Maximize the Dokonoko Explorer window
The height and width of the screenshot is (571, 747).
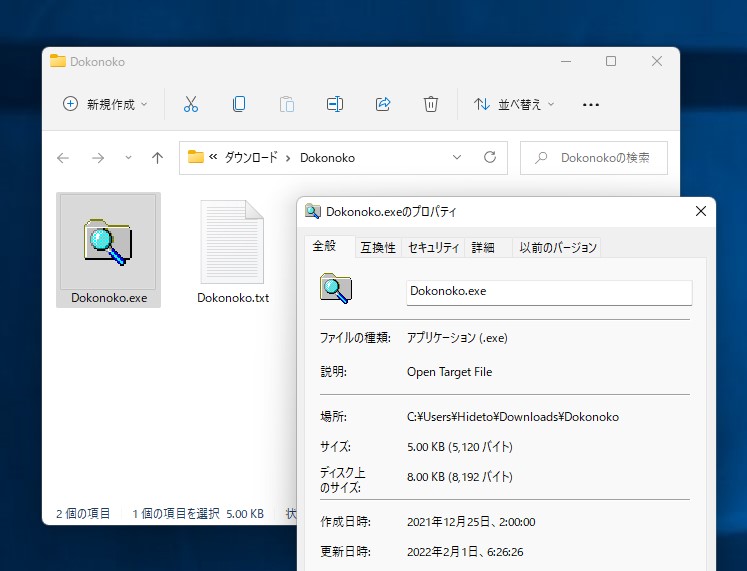(611, 61)
